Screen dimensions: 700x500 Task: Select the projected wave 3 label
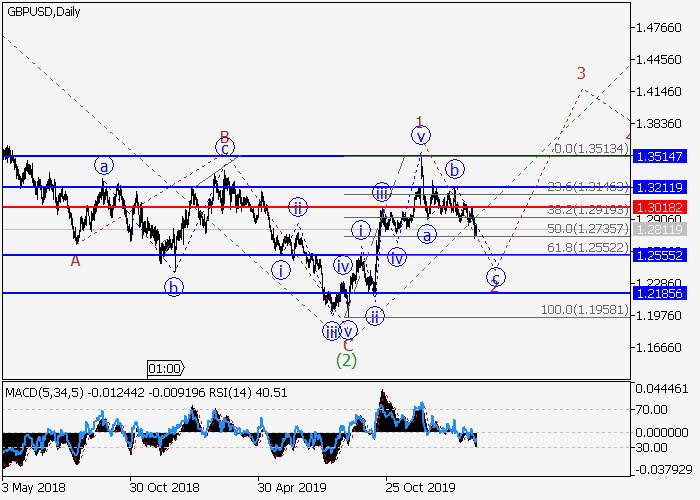(580, 73)
